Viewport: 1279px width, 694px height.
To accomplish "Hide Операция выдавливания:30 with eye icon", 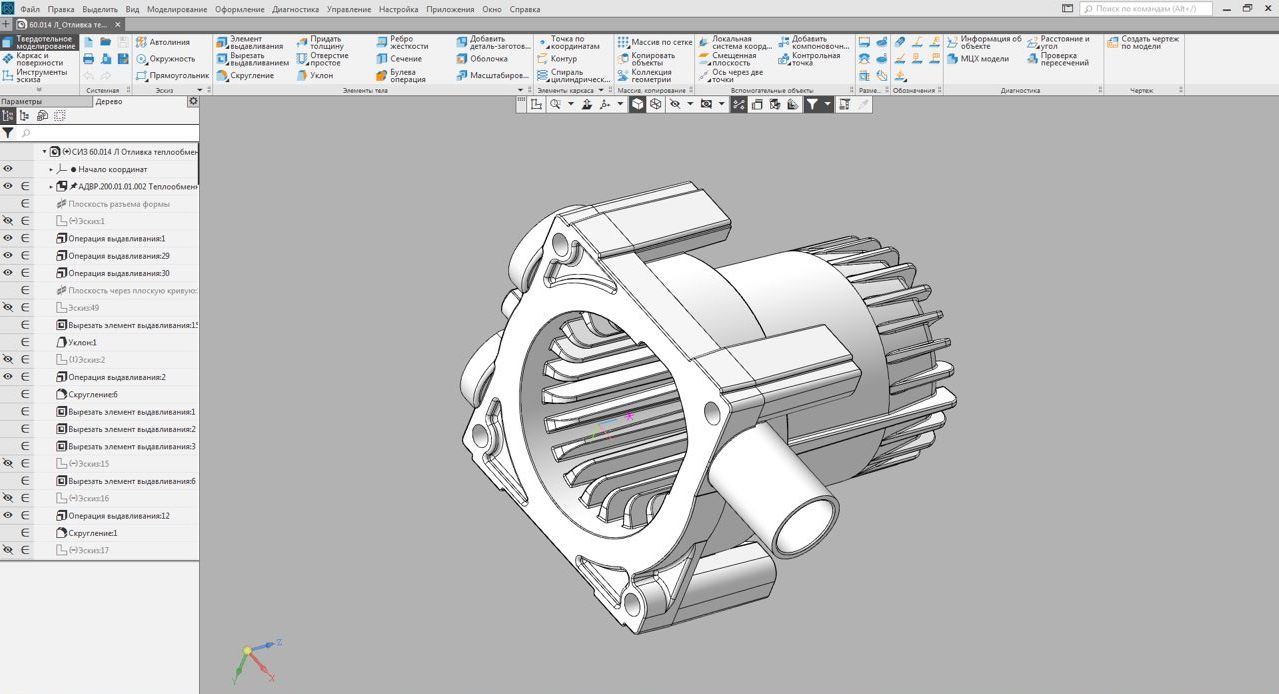I will click(8, 273).
